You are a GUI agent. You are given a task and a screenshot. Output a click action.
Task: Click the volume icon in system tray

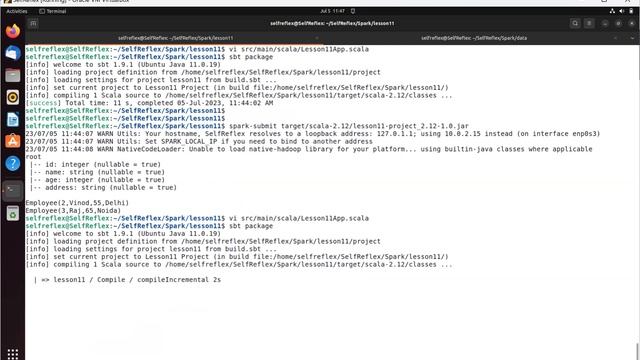[x=621, y=11]
